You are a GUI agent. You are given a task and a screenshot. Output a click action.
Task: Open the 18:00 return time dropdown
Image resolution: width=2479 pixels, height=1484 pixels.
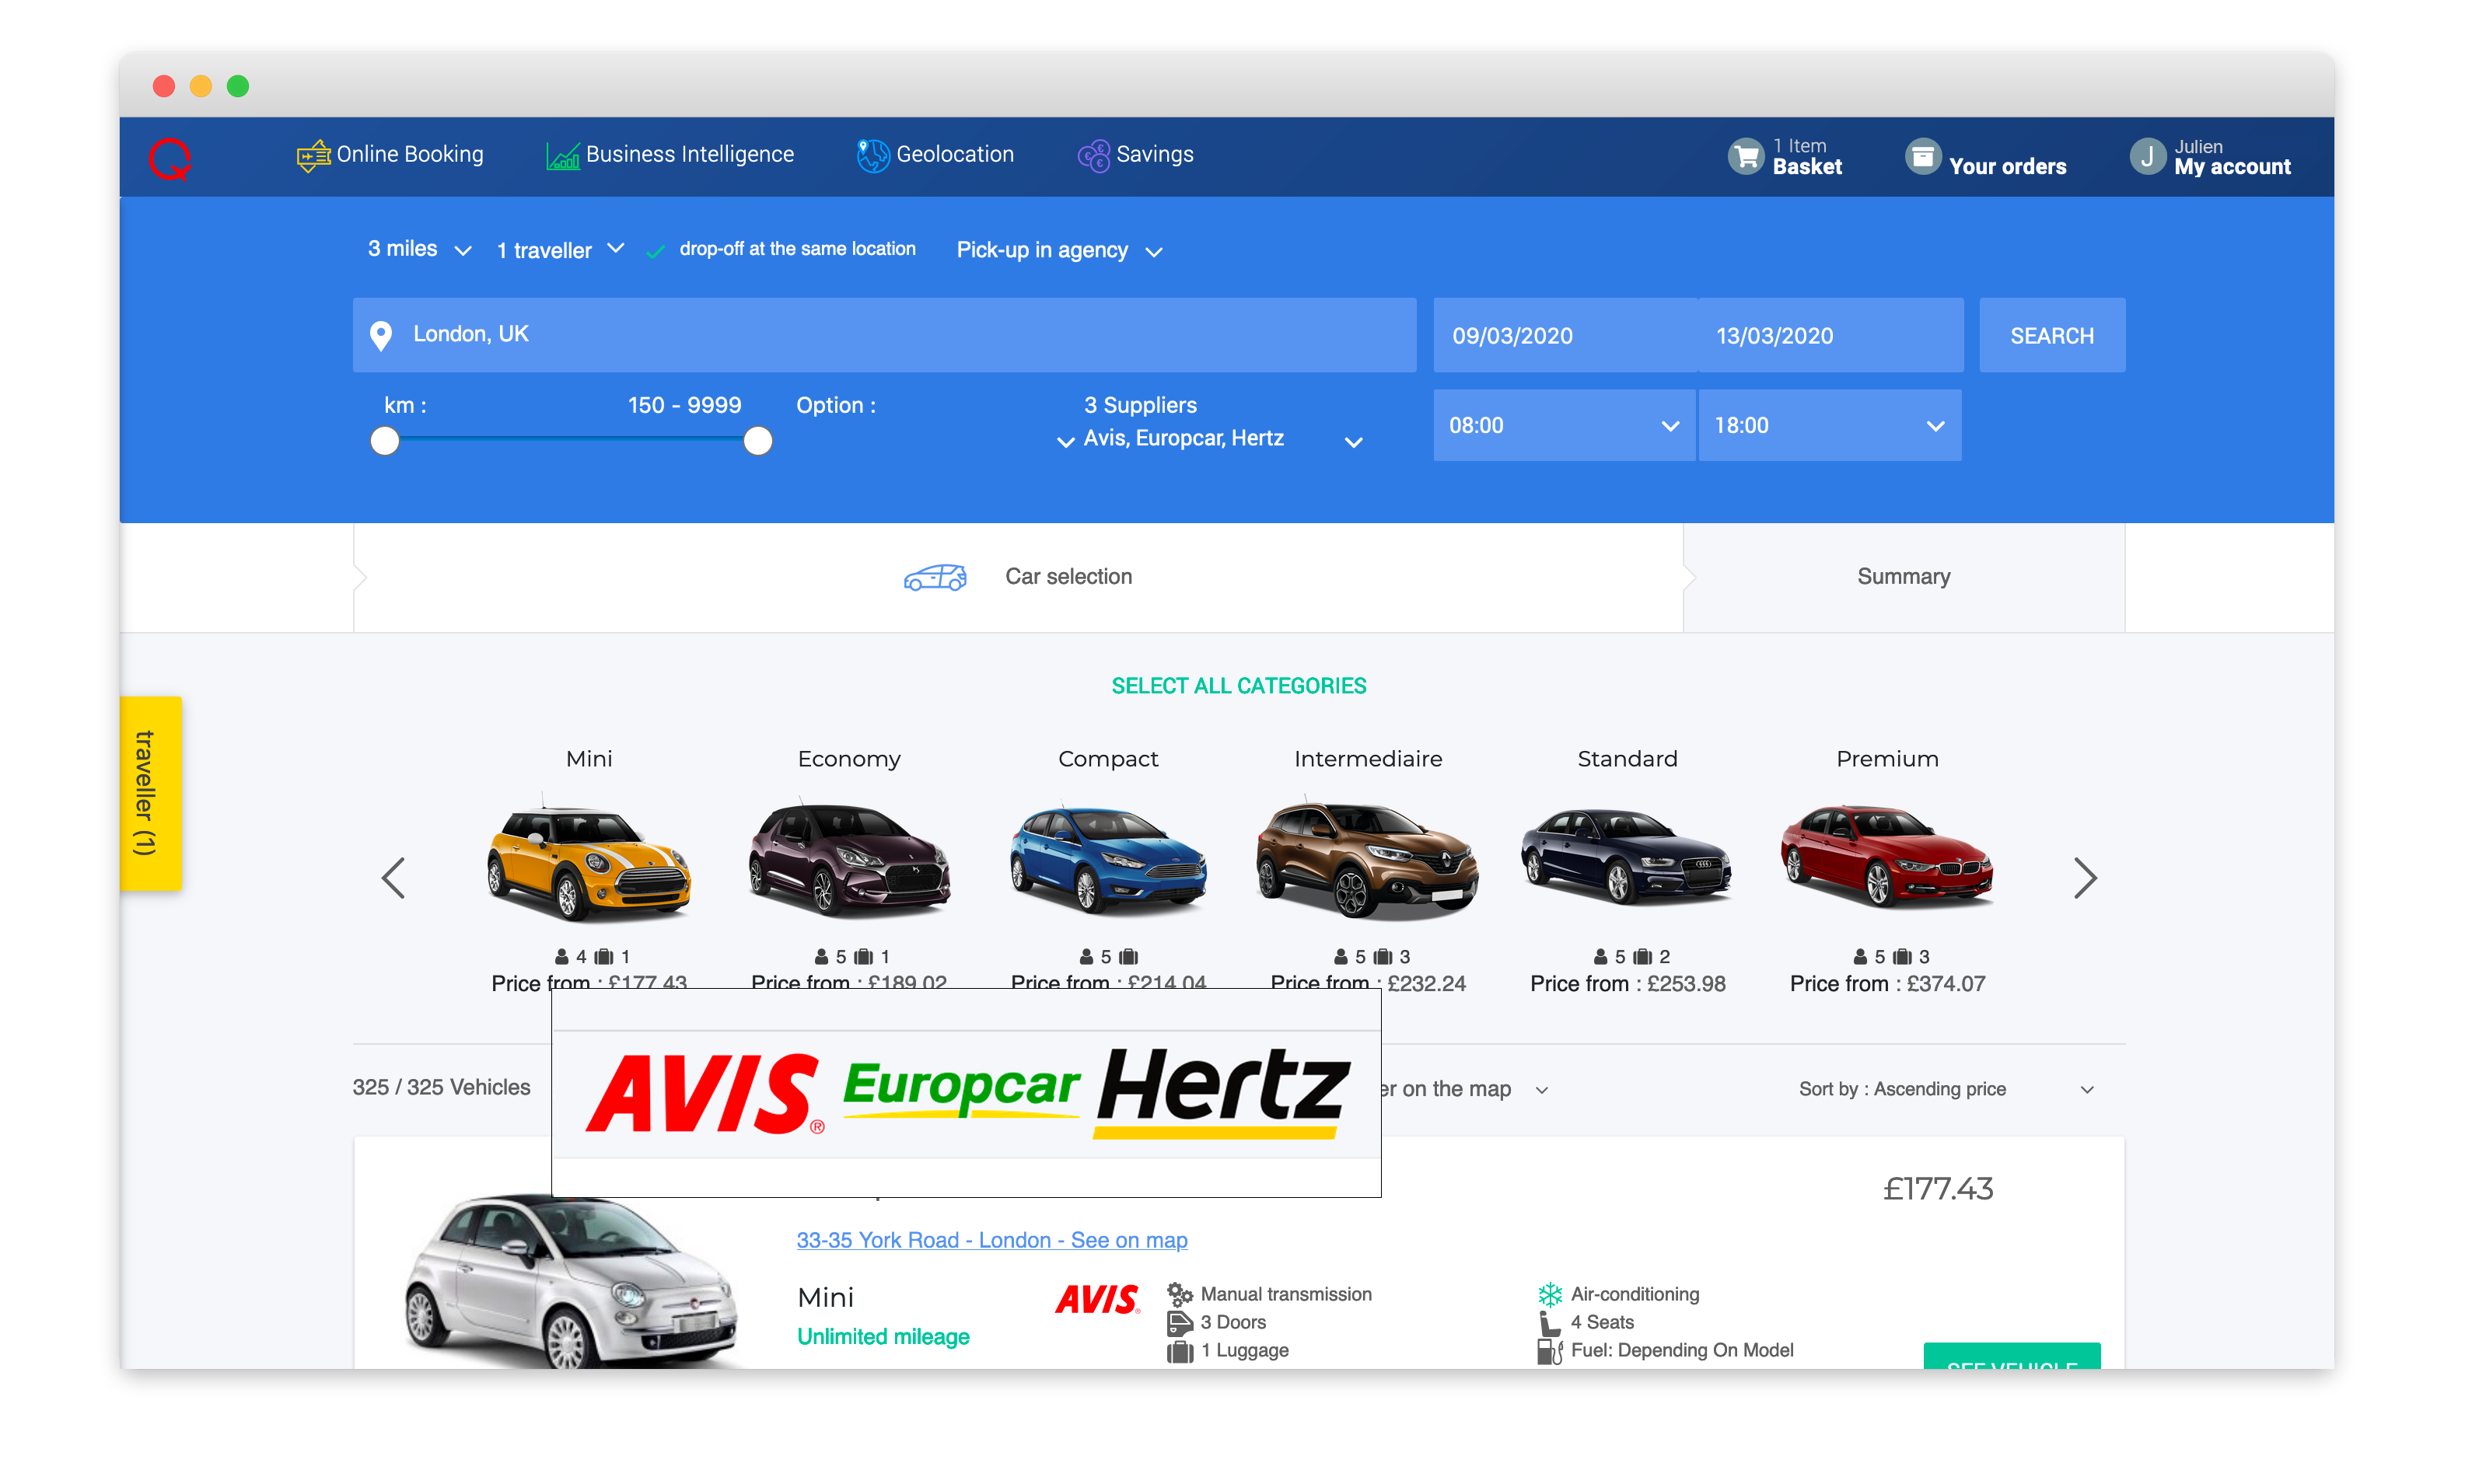1829,425
